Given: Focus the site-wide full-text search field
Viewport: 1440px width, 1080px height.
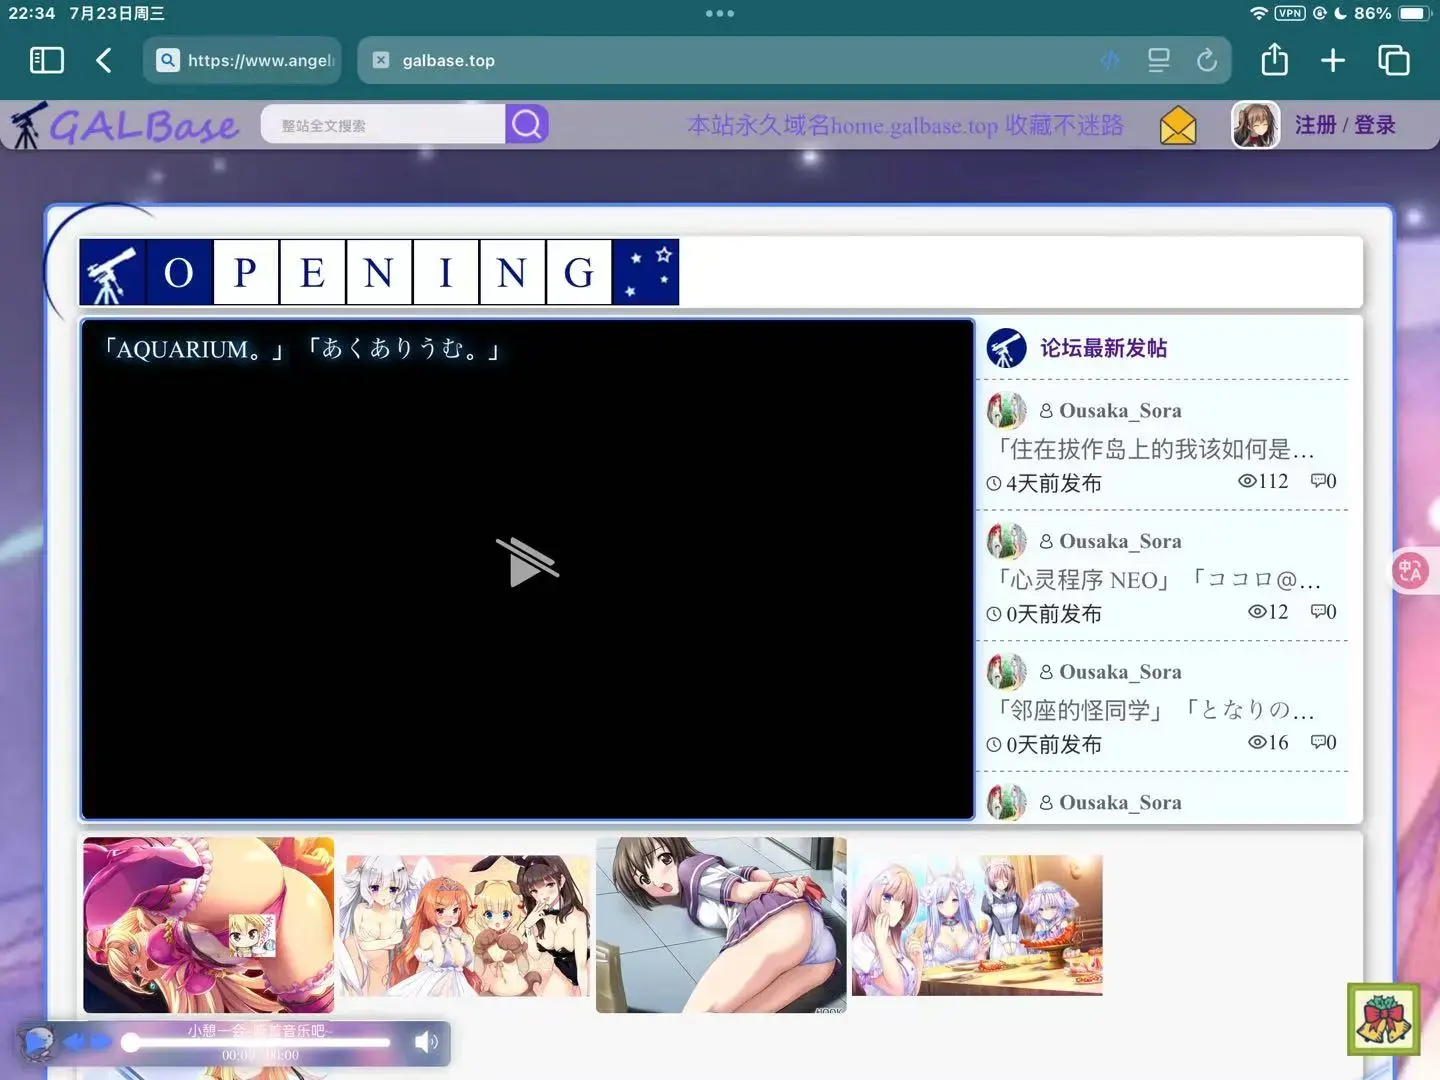Looking at the screenshot, I should (383, 125).
